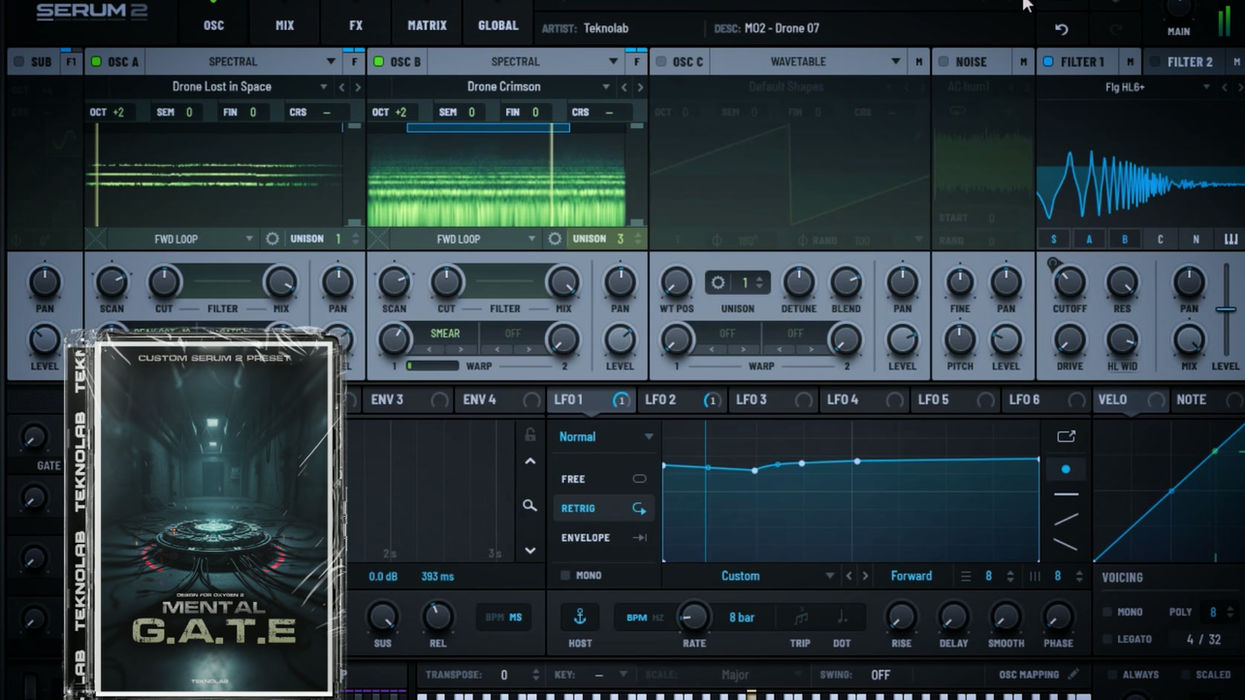Select the falling line shape icon
The image size is (1245, 700).
(1066, 545)
